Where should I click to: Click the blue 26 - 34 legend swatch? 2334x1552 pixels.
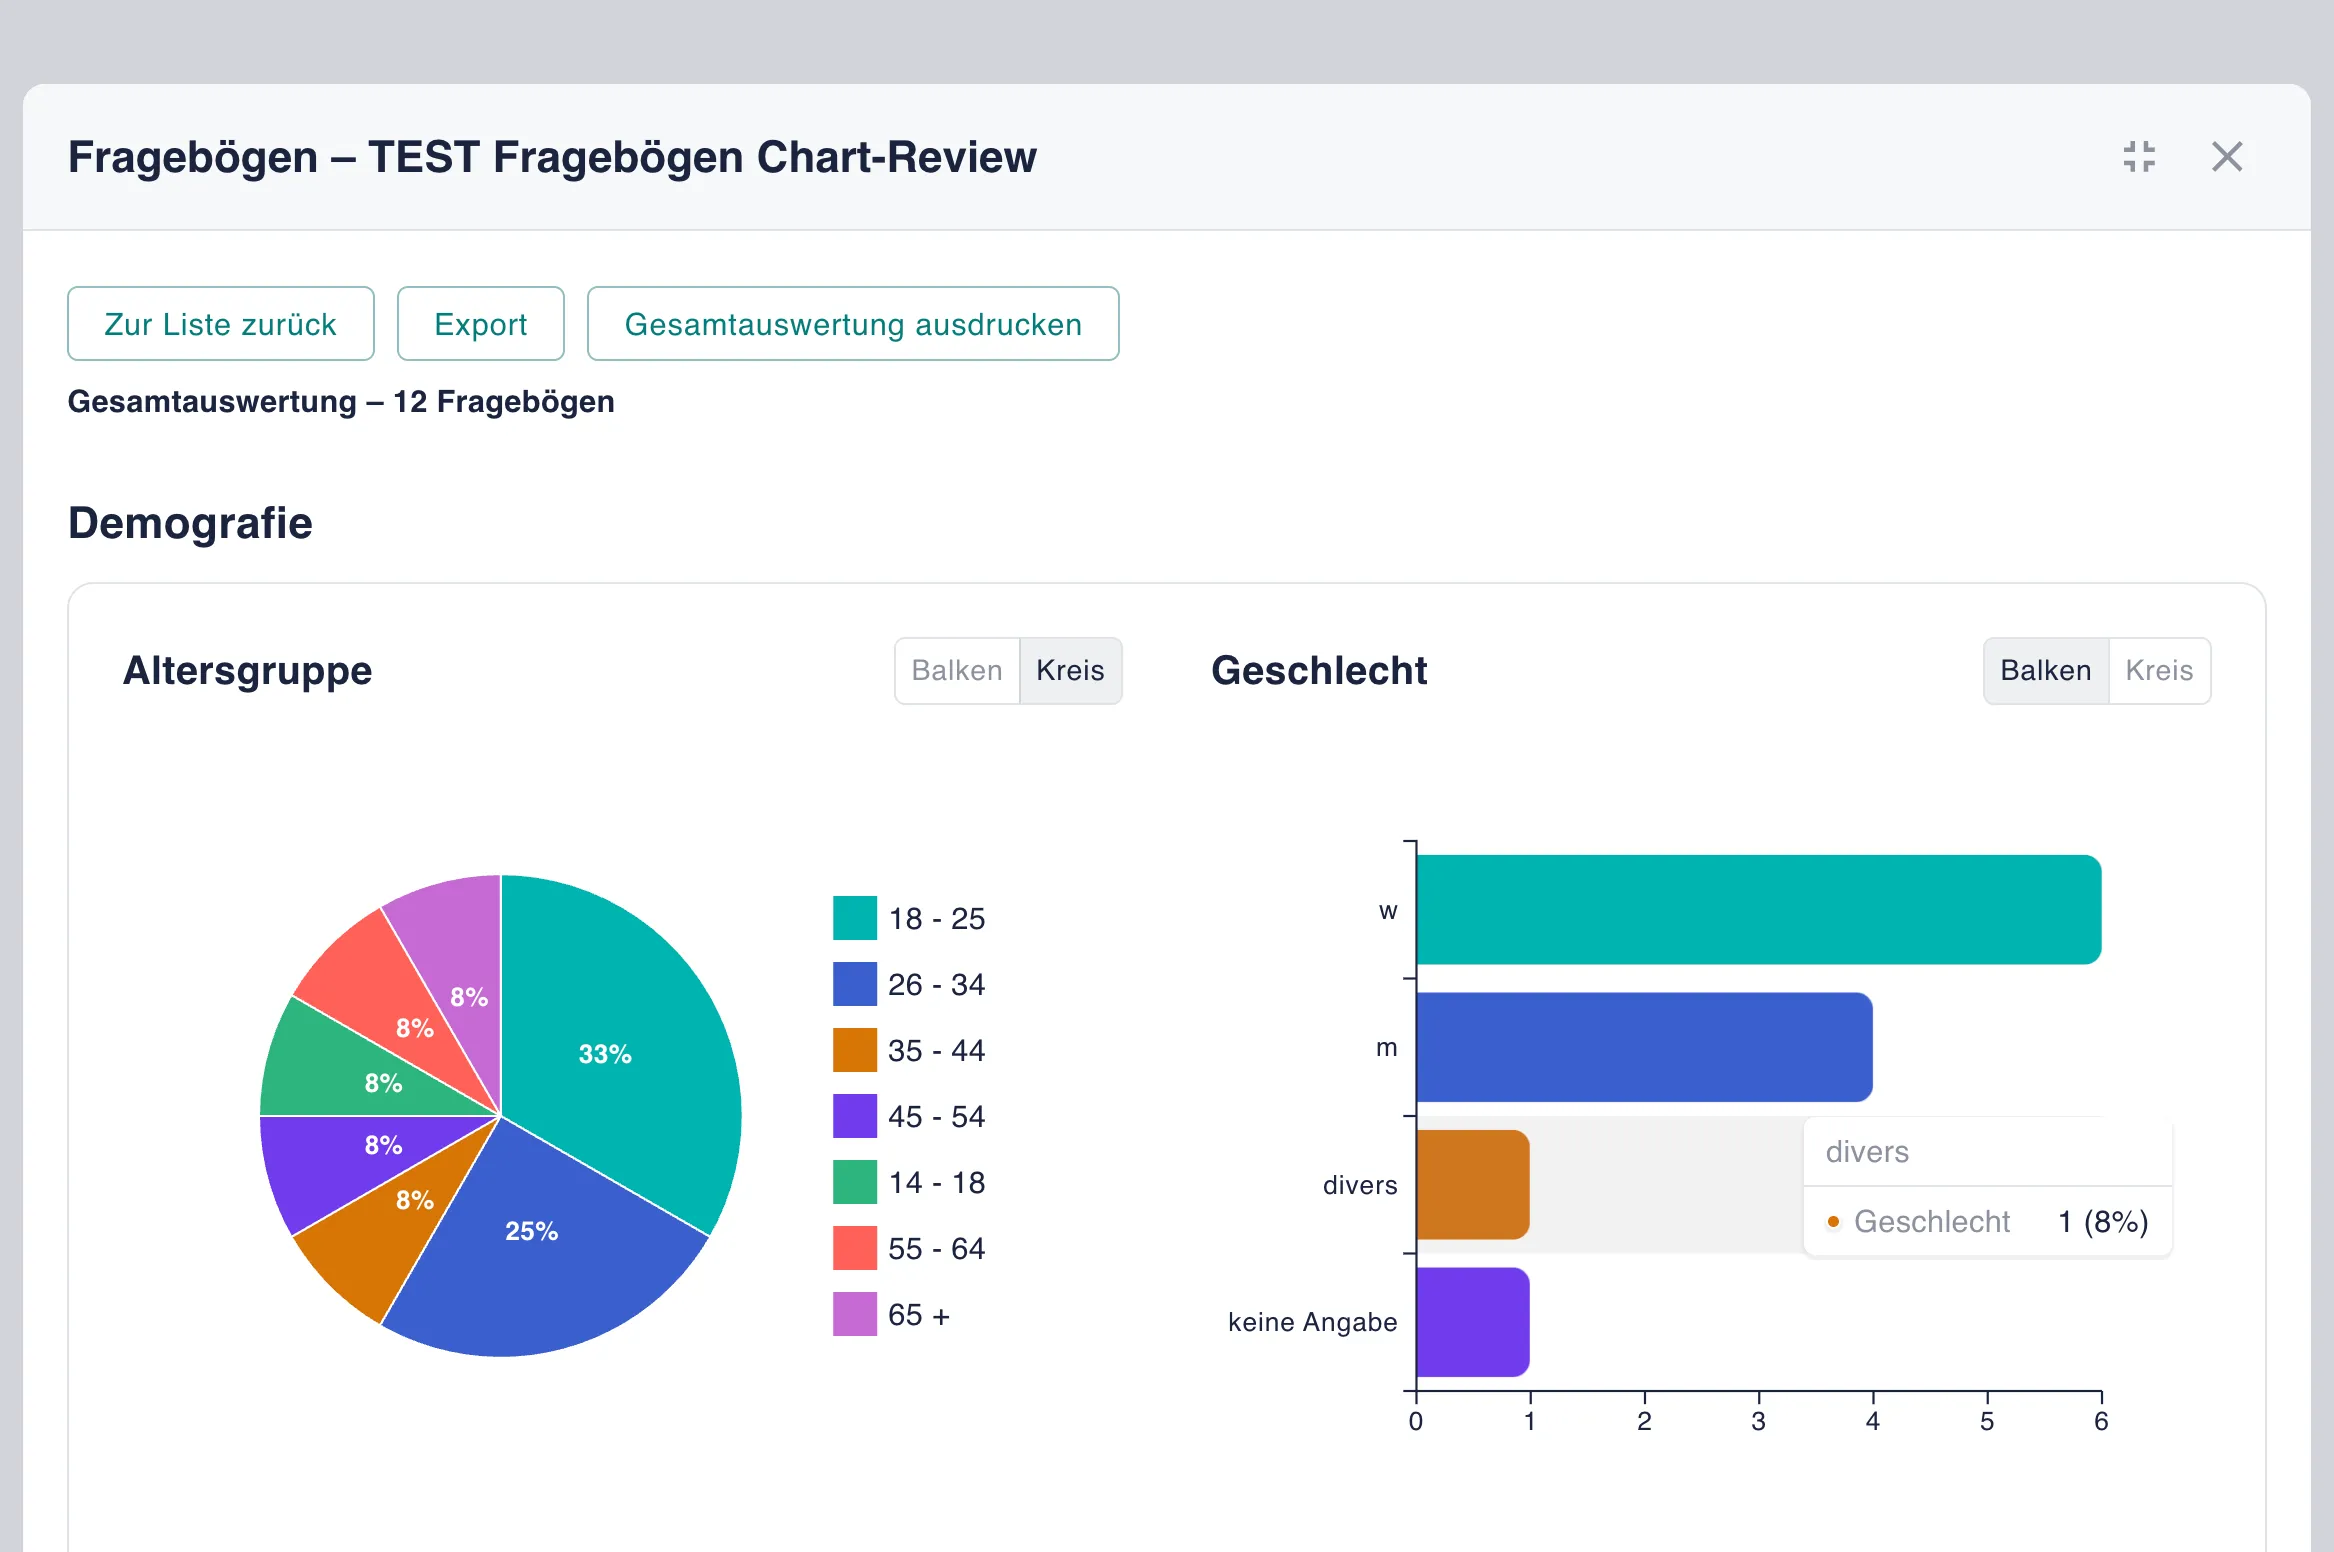(x=855, y=984)
